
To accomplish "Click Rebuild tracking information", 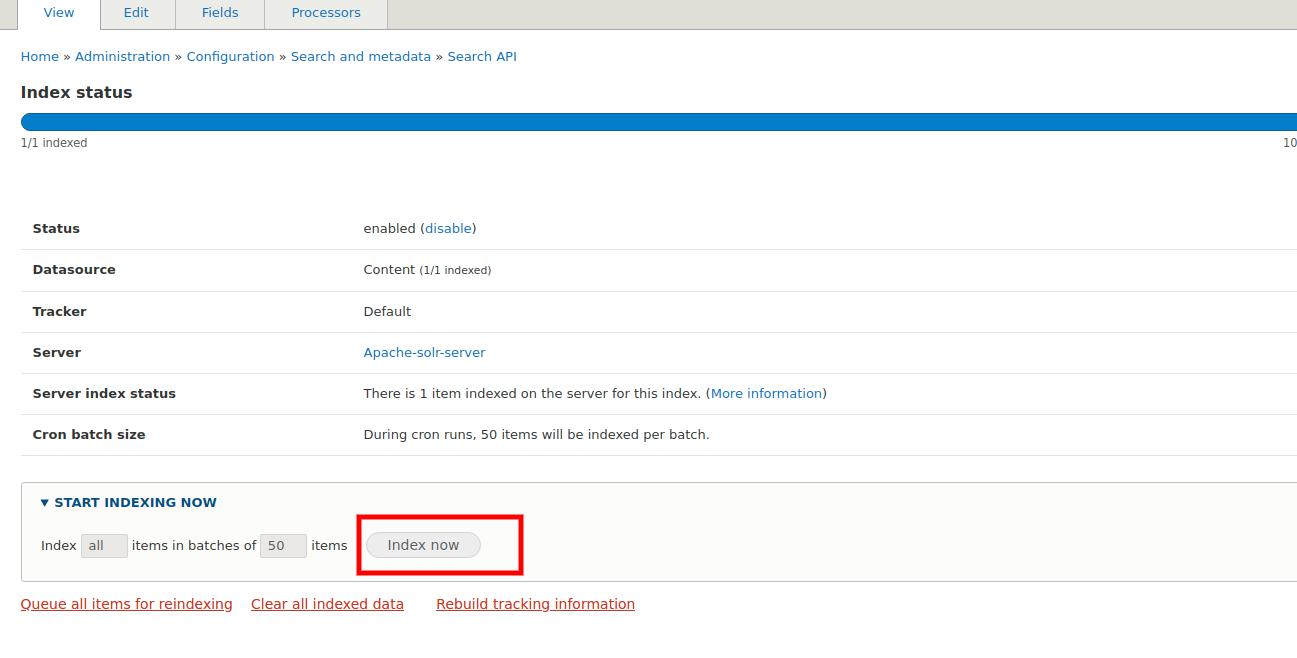I will (x=535, y=603).
